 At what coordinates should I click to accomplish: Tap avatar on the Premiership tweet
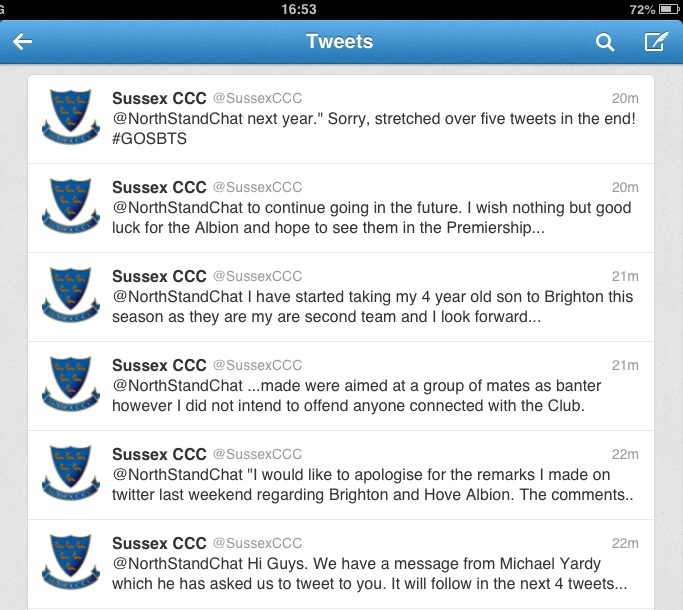71,205
